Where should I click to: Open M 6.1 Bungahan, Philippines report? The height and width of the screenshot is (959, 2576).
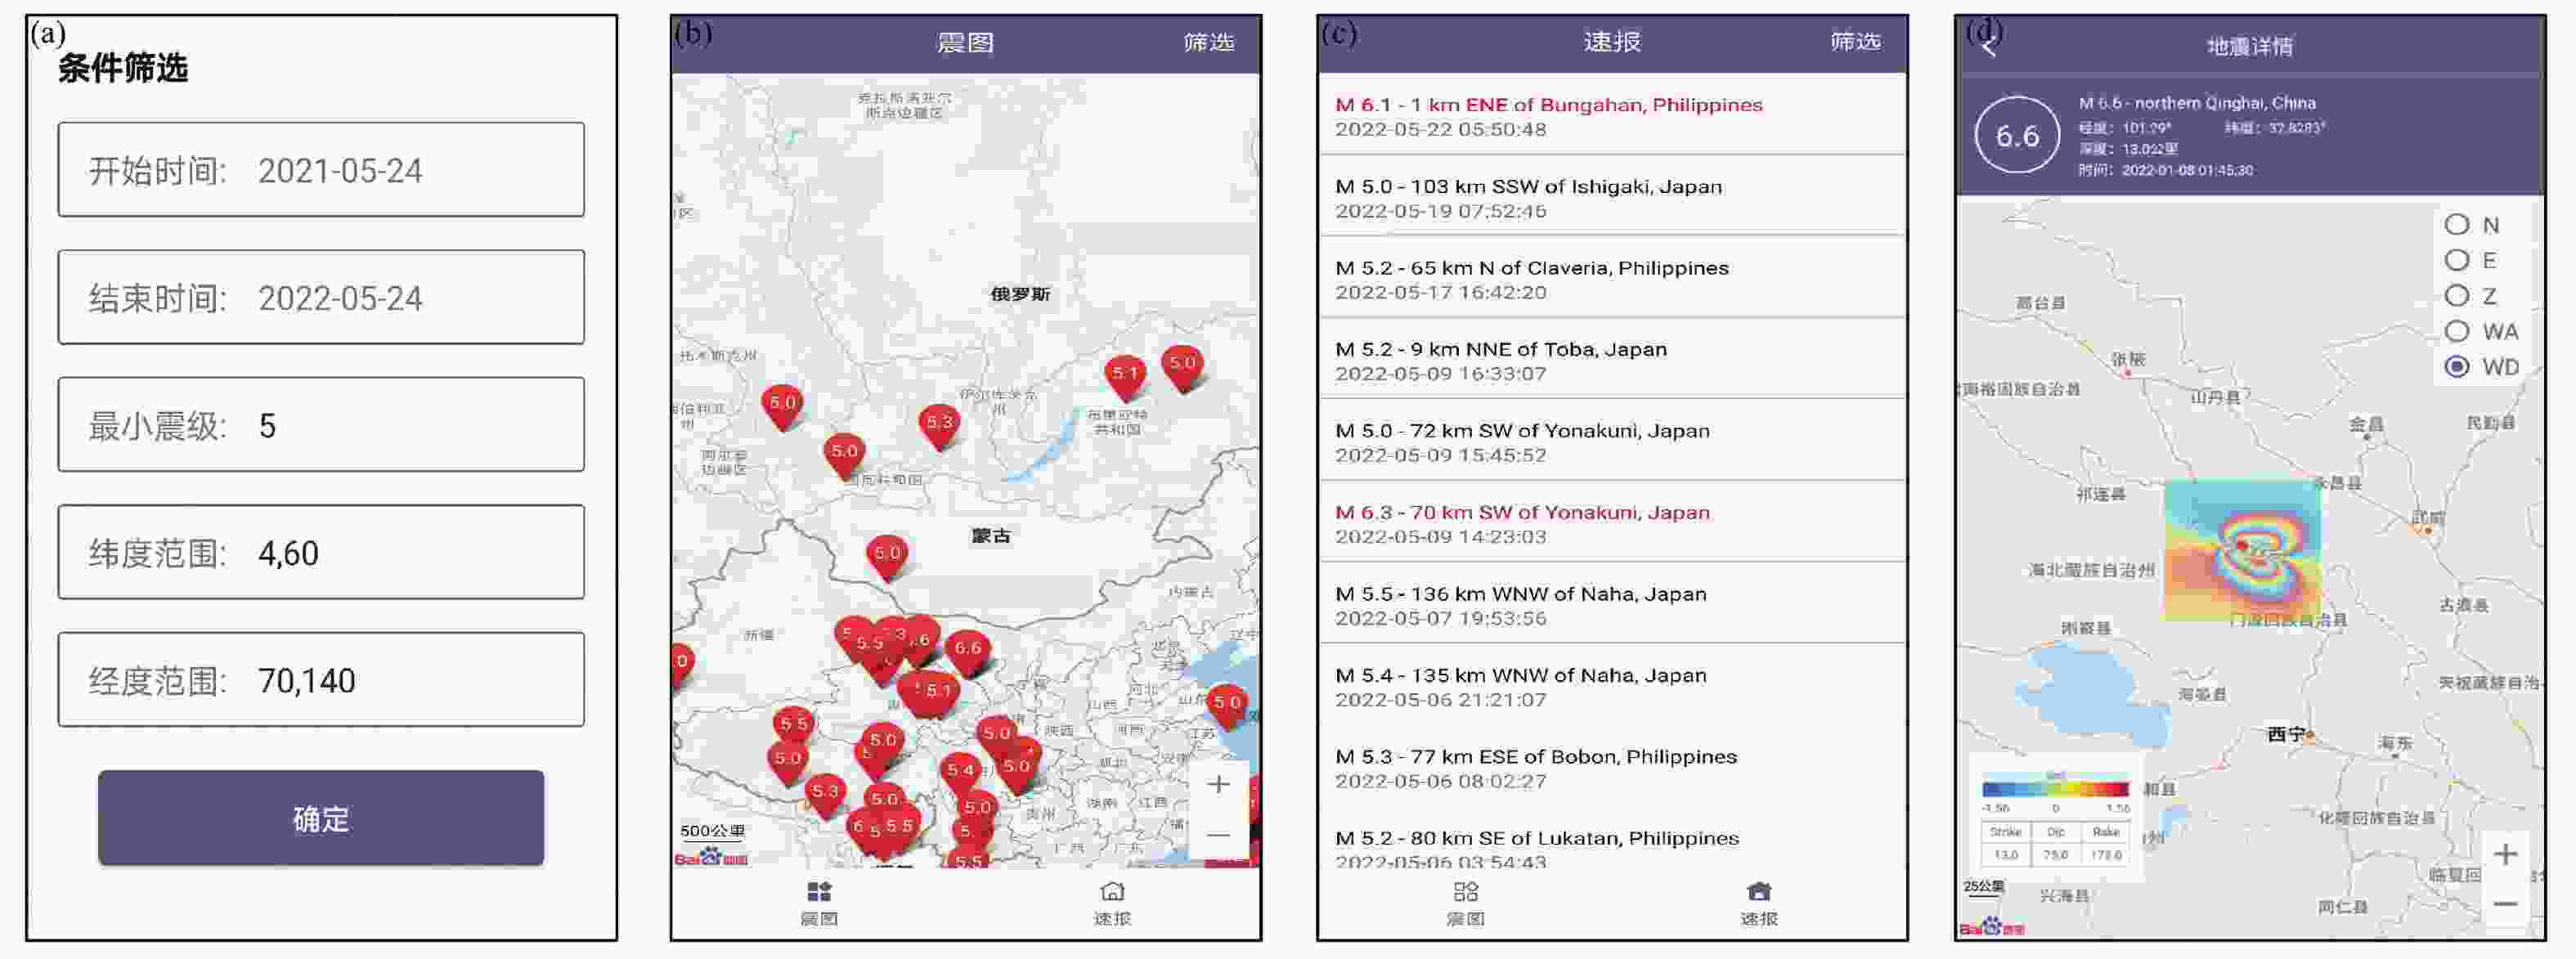[x=1612, y=115]
